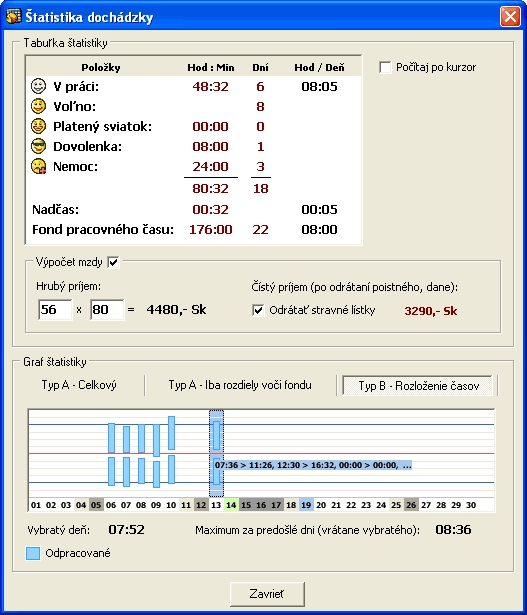Select blue-highlighted day 19 in chart
This screenshot has width=527, height=615.
point(306,505)
